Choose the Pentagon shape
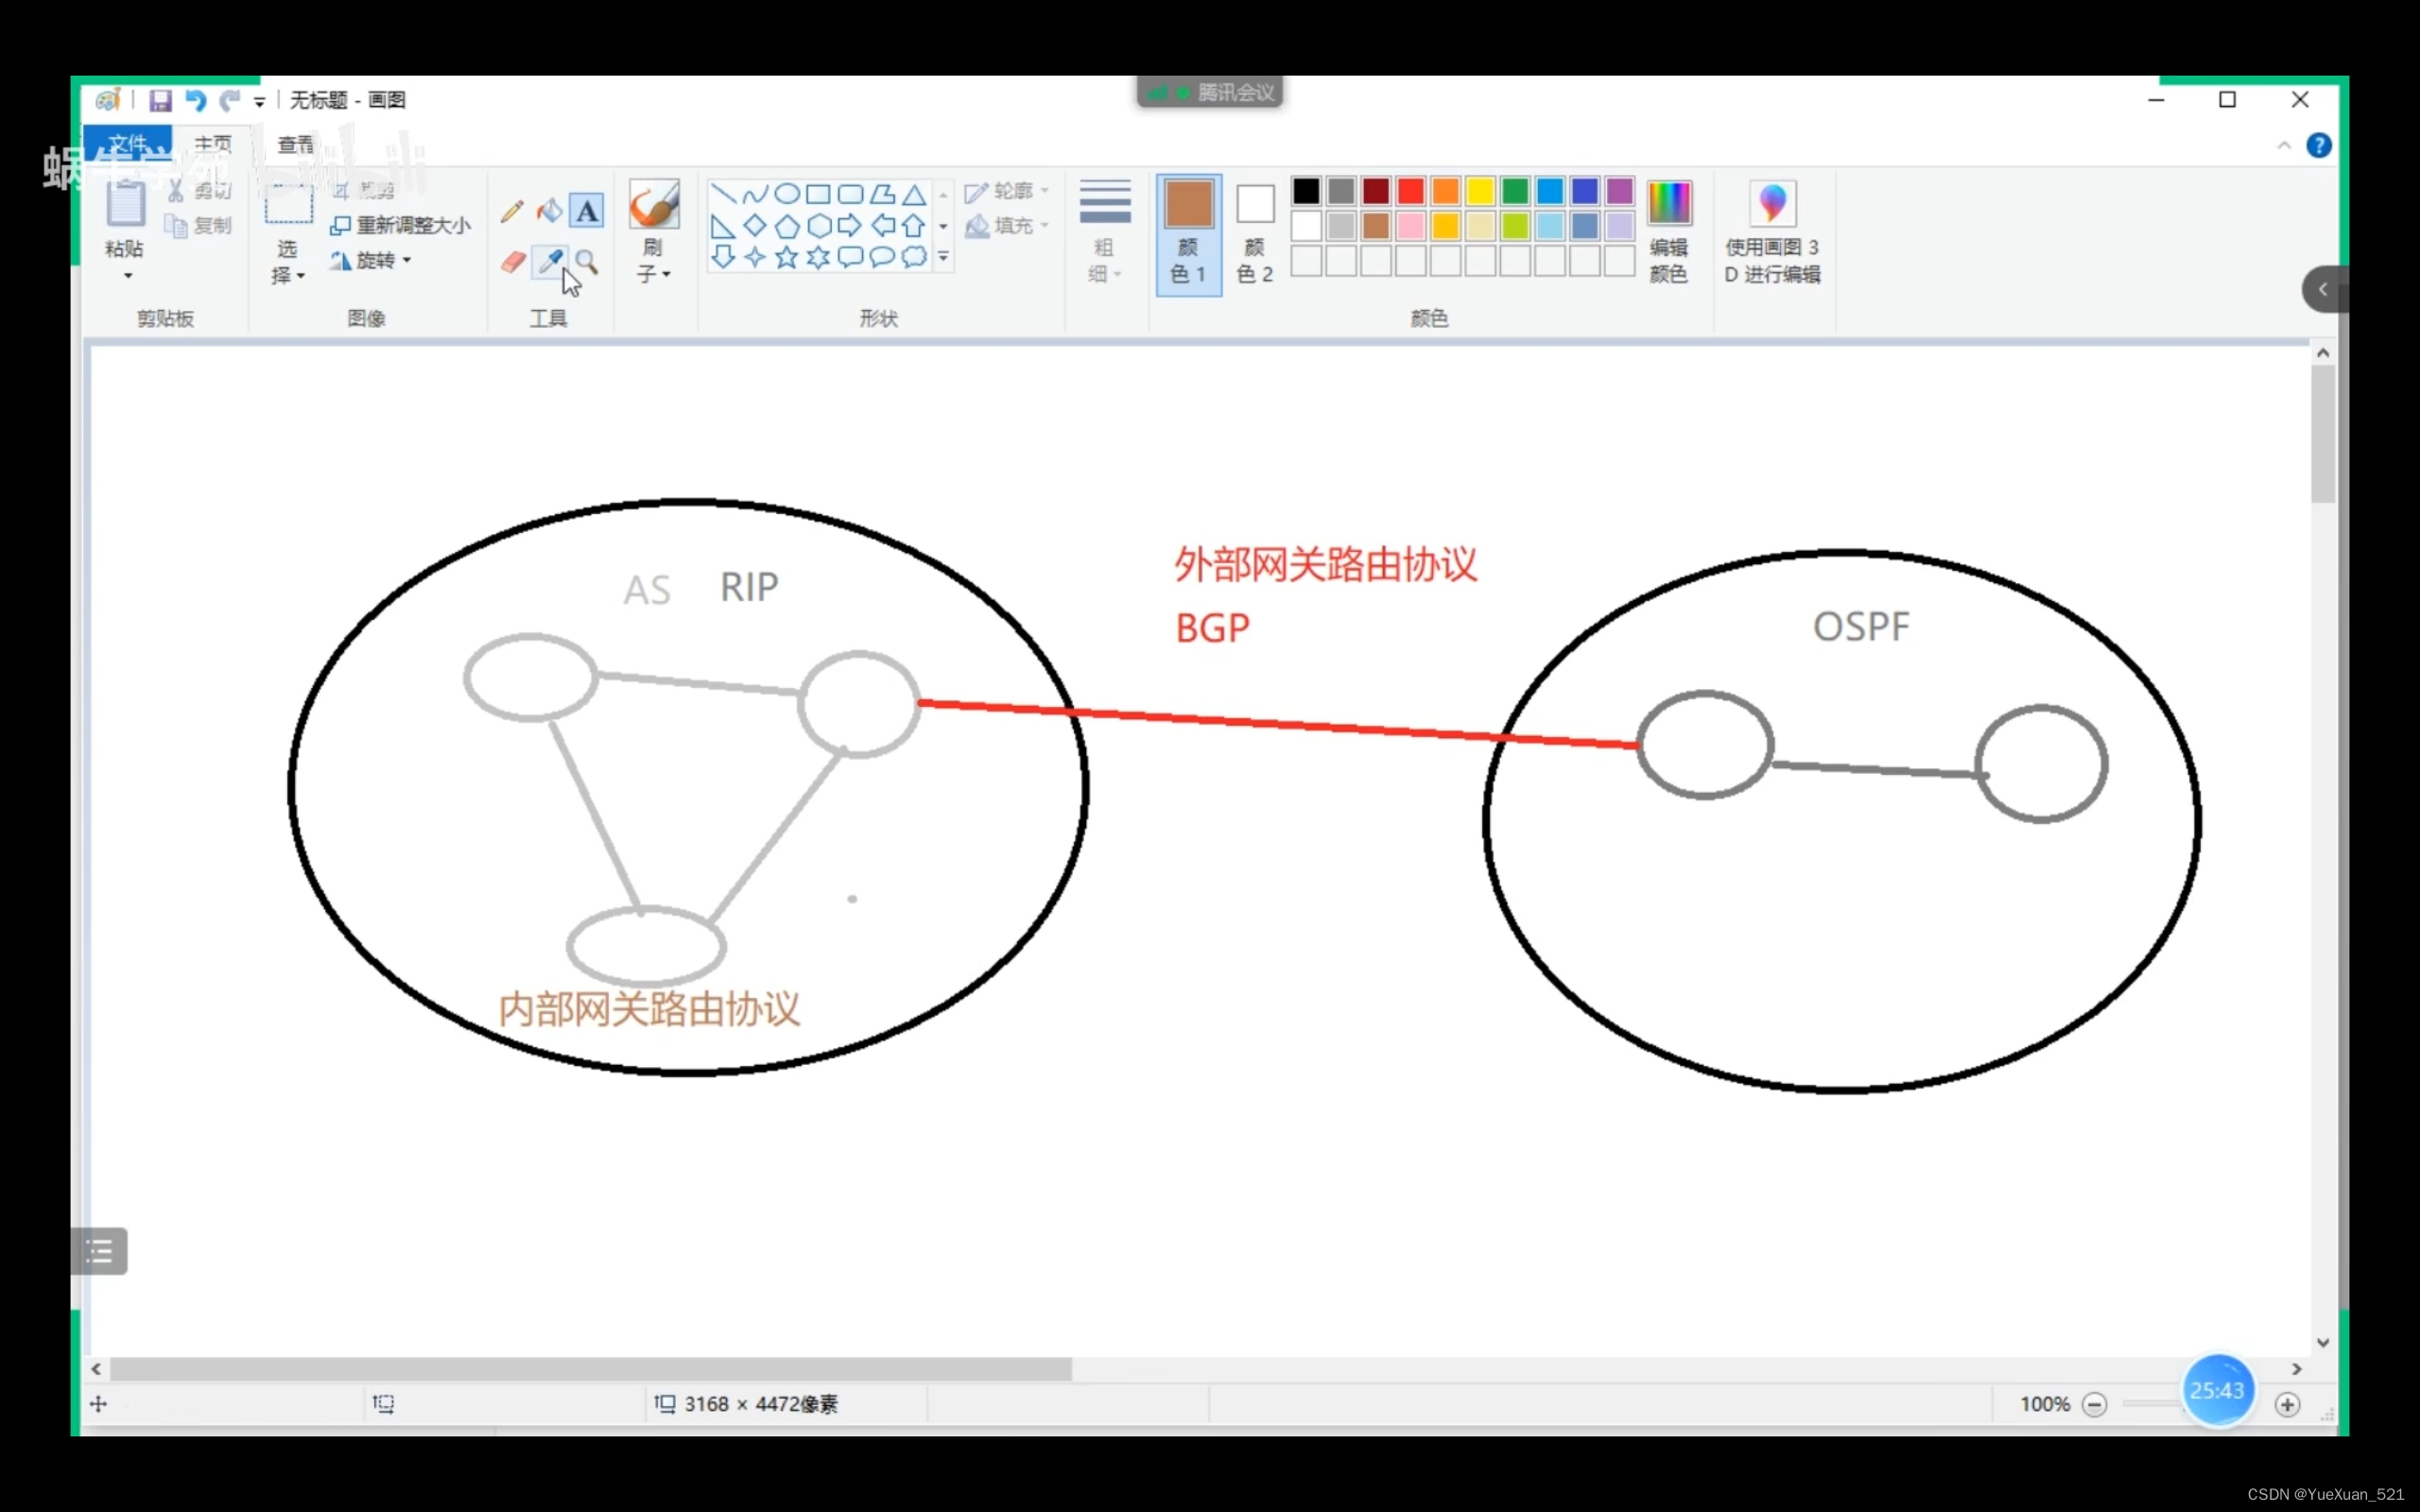The image size is (2420, 1512). [787, 226]
